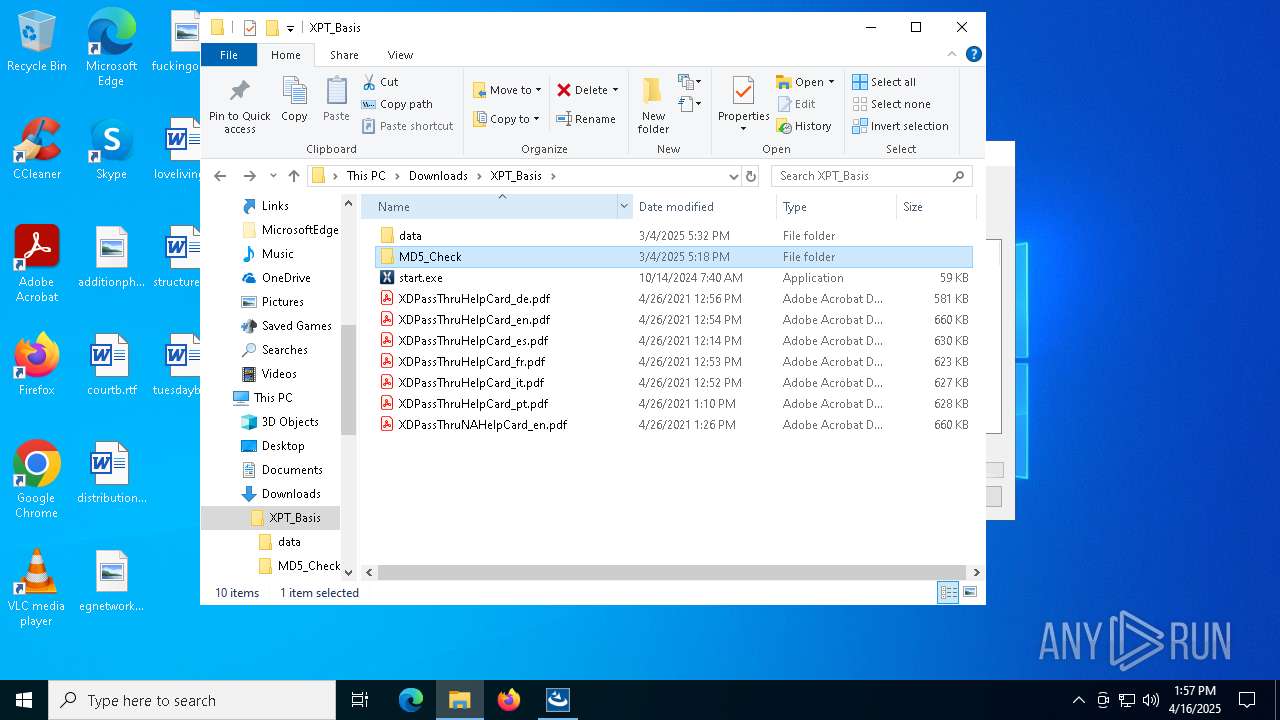Open Microsoft Edge from the taskbar

[x=411, y=700]
